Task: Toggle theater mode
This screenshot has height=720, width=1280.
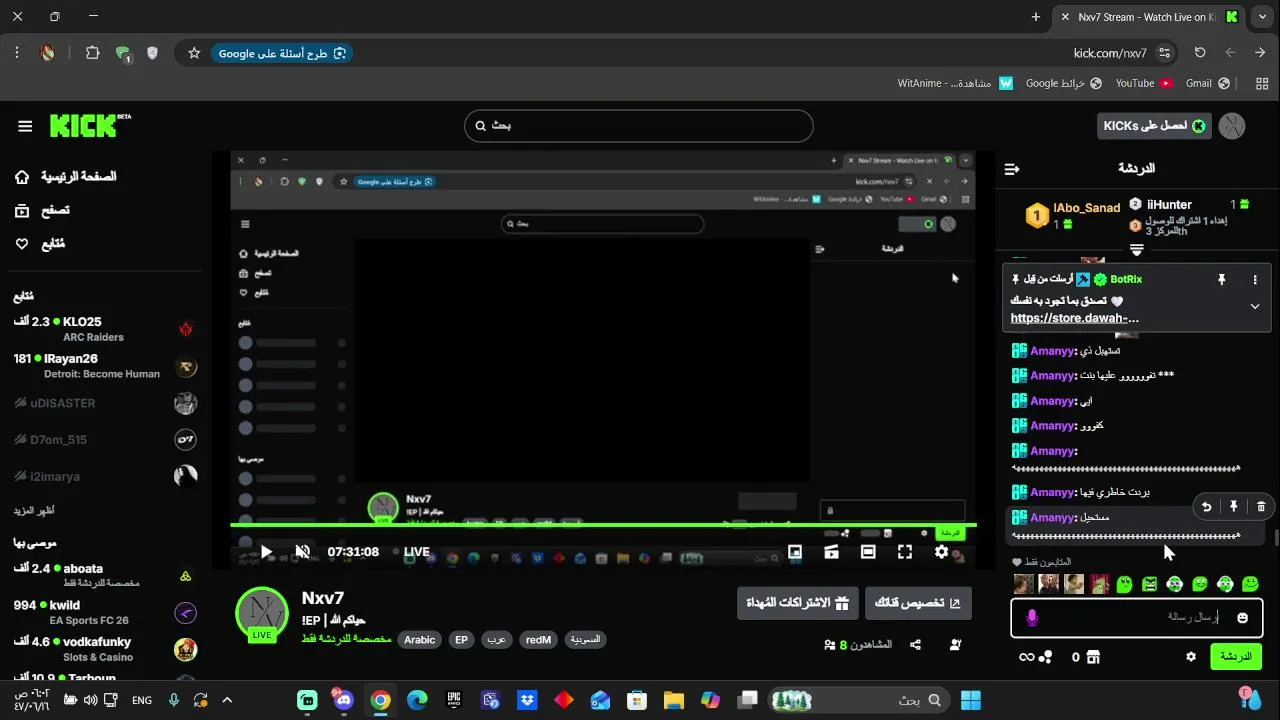Action: [x=868, y=552]
